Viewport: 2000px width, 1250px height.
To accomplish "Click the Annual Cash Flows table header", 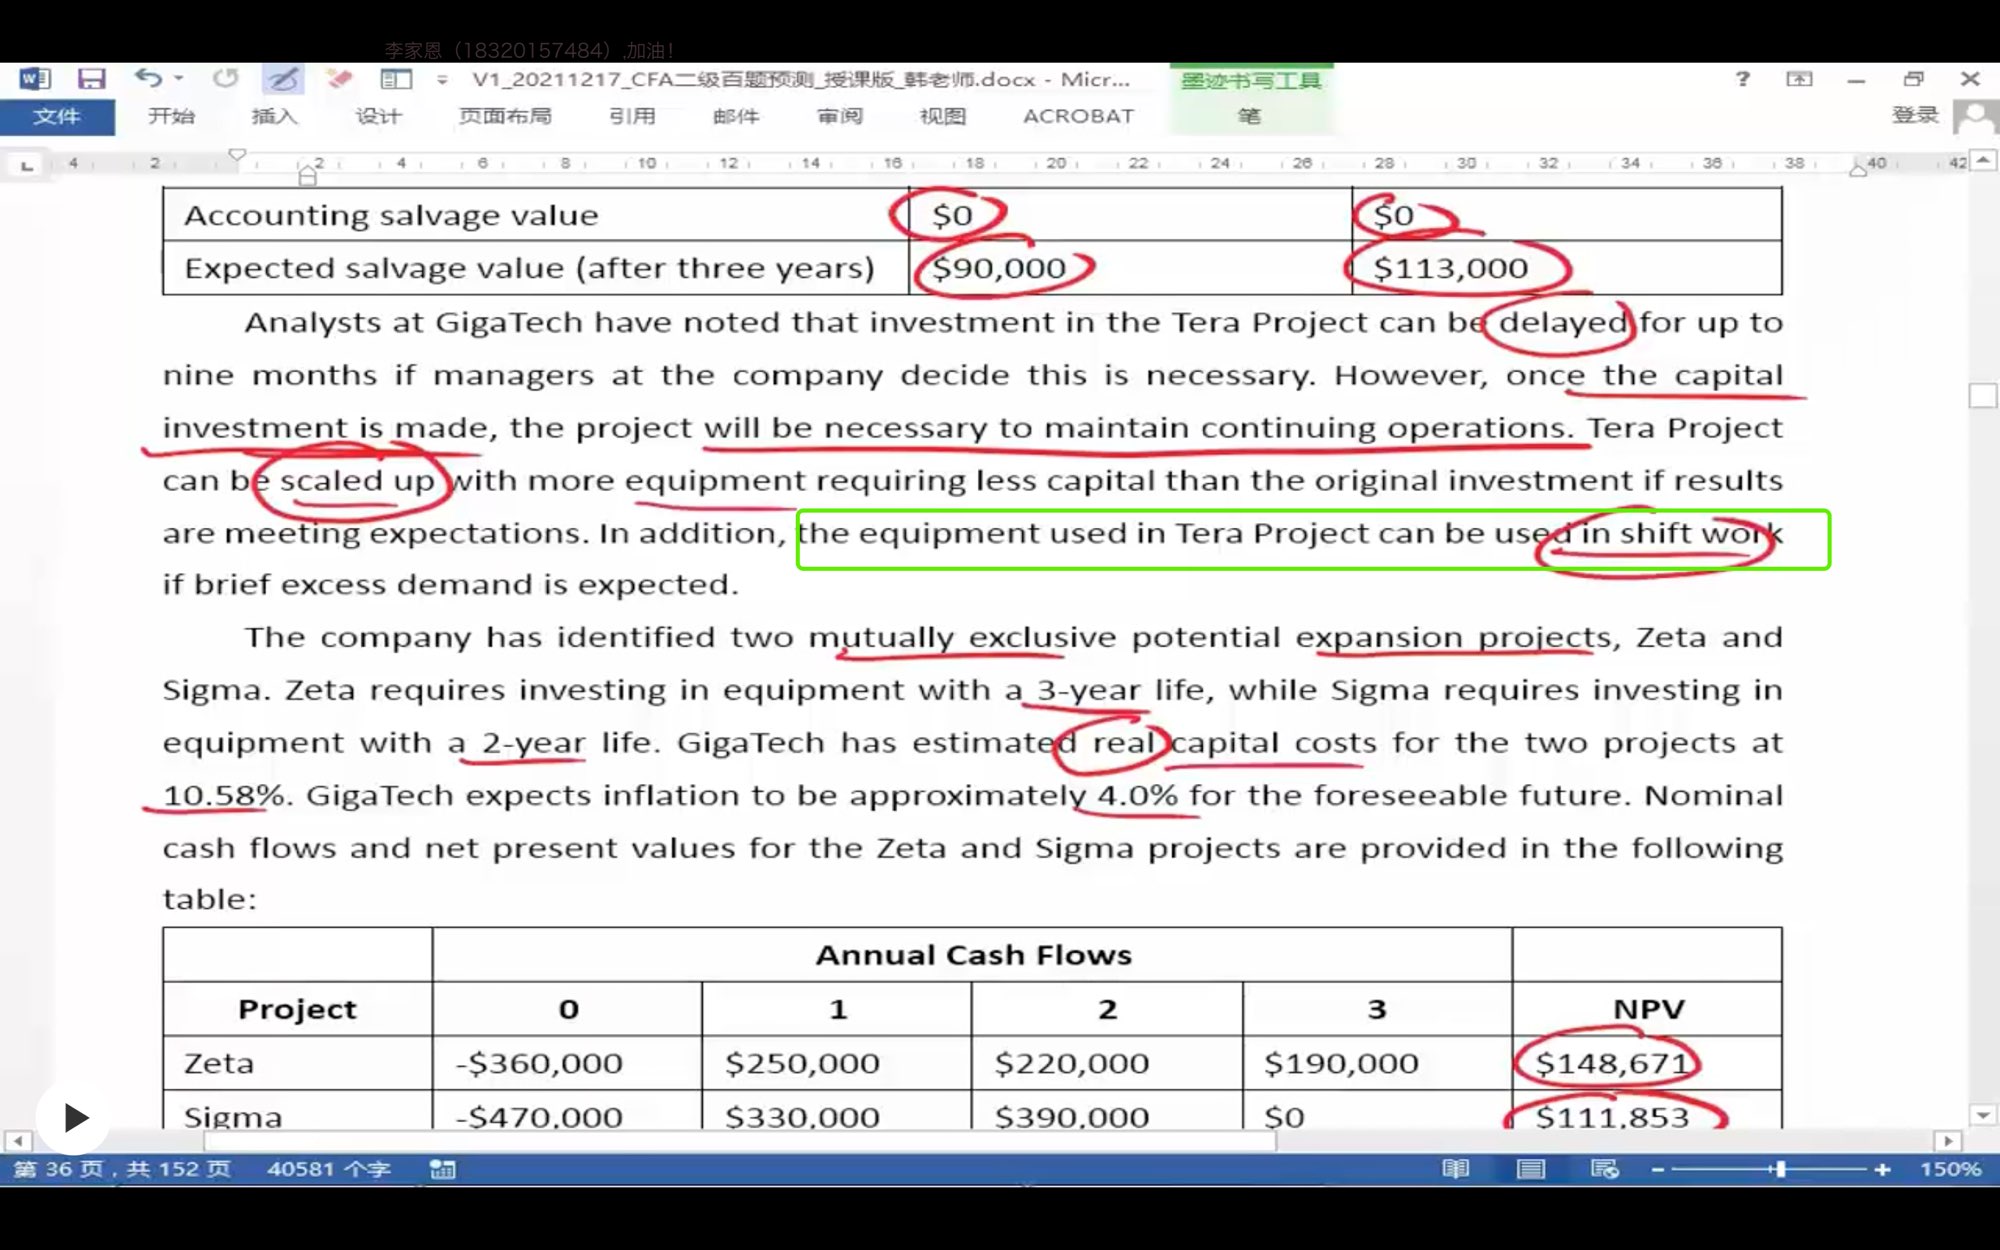I will point(973,955).
